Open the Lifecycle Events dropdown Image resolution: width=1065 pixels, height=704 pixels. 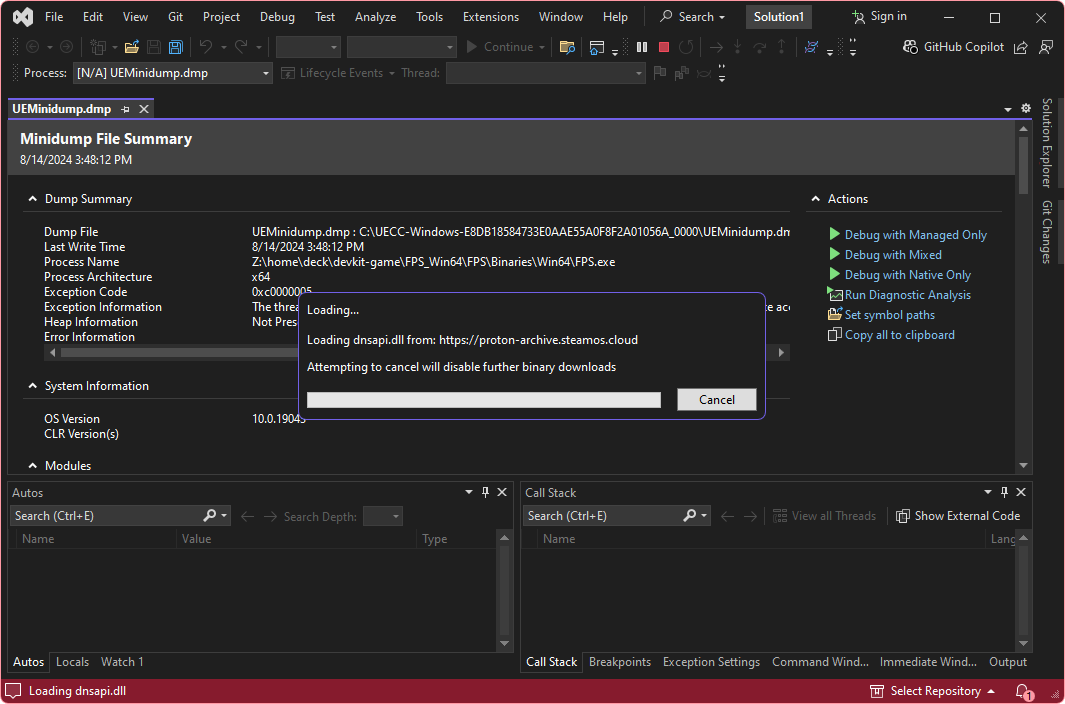point(338,73)
